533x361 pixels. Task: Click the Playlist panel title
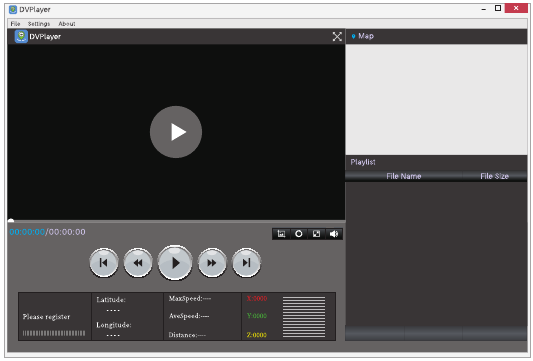pos(363,162)
